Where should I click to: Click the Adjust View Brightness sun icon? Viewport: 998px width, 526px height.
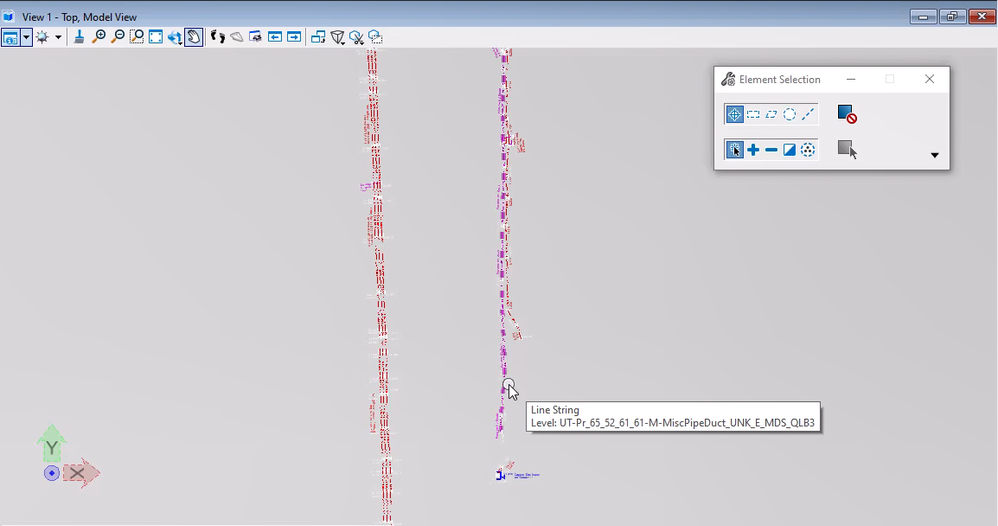[43, 38]
